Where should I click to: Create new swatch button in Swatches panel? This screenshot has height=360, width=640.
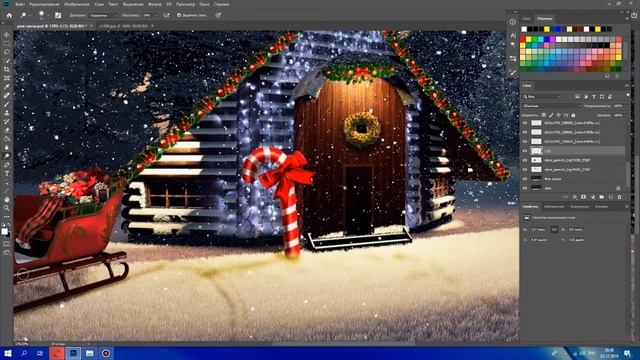608,76
